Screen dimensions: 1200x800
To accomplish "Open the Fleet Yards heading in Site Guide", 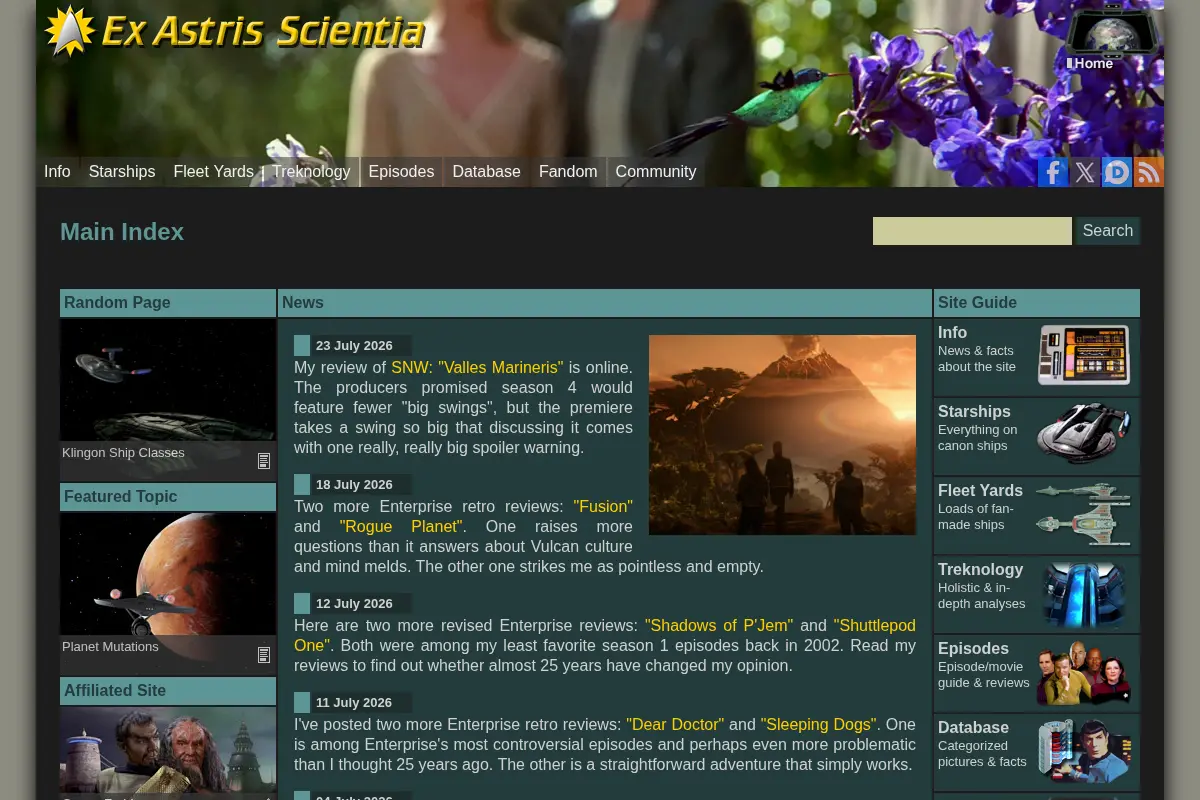I will pos(980,491).
